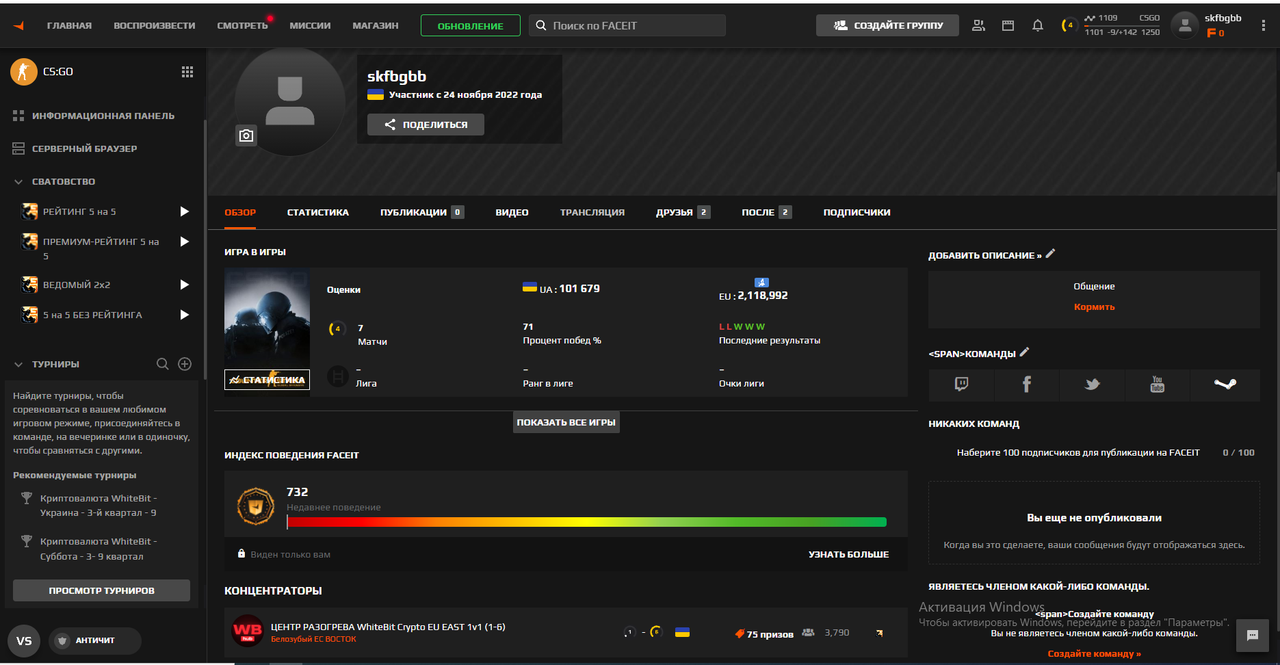Open the АНТИЧИТ button
The height and width of the screenshot is (665, 1280).
(x=95, y=641)
